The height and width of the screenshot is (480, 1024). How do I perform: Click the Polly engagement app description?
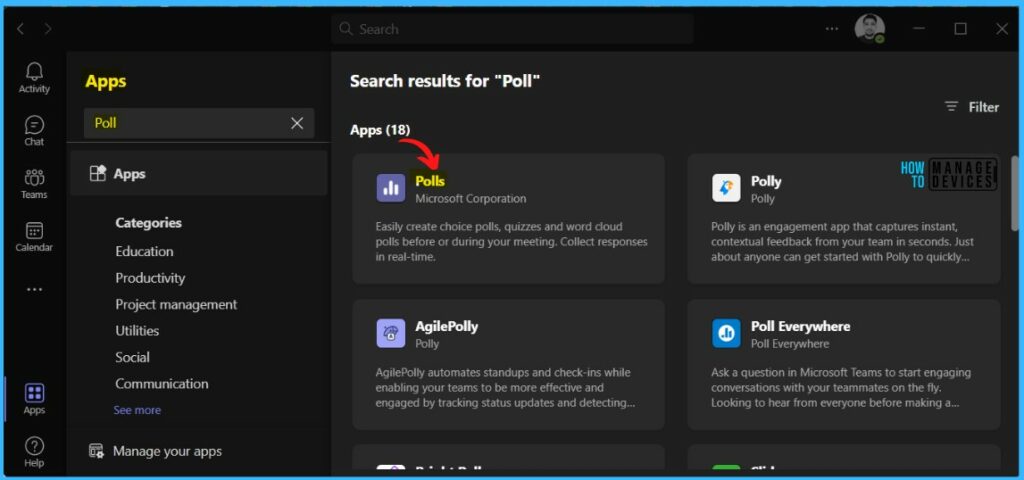pyautogui.click(x=842, y=242)
